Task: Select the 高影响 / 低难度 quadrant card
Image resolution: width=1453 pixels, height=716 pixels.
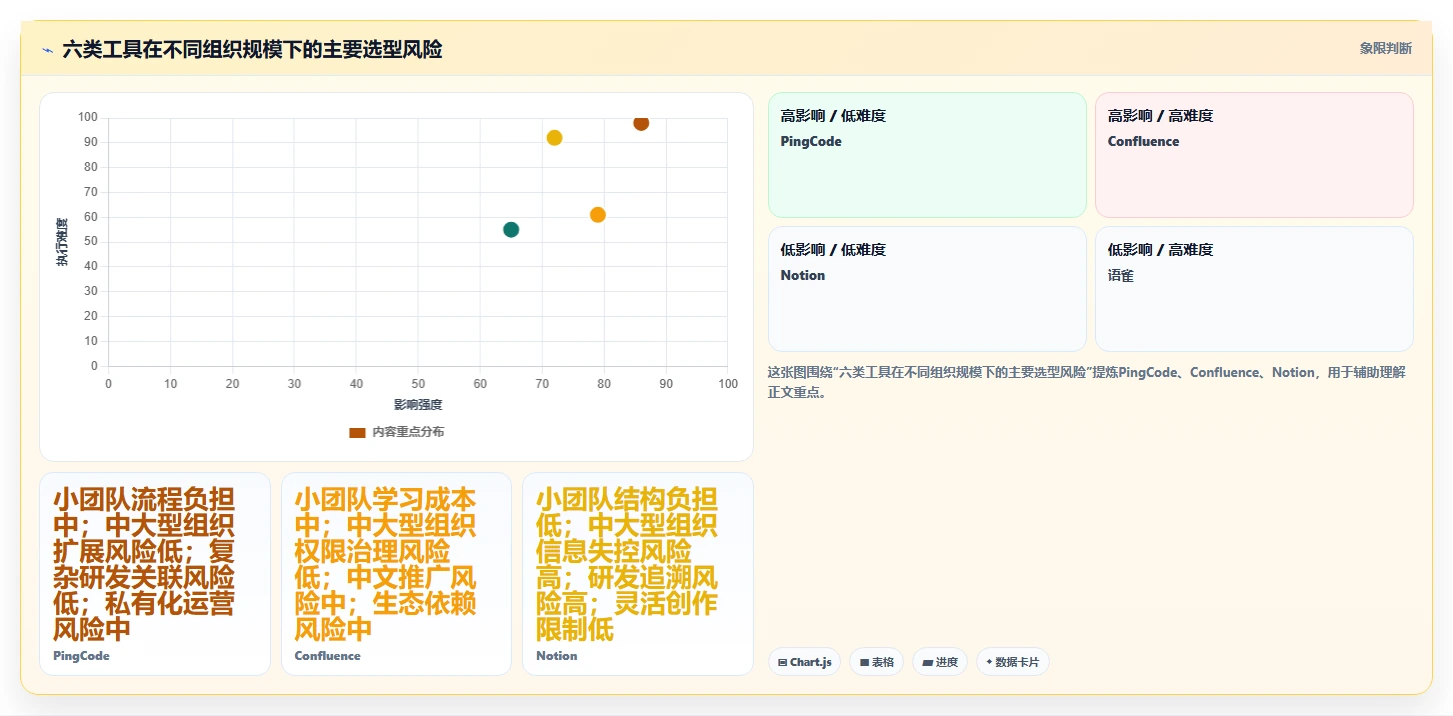Action: tap(927, 155)
